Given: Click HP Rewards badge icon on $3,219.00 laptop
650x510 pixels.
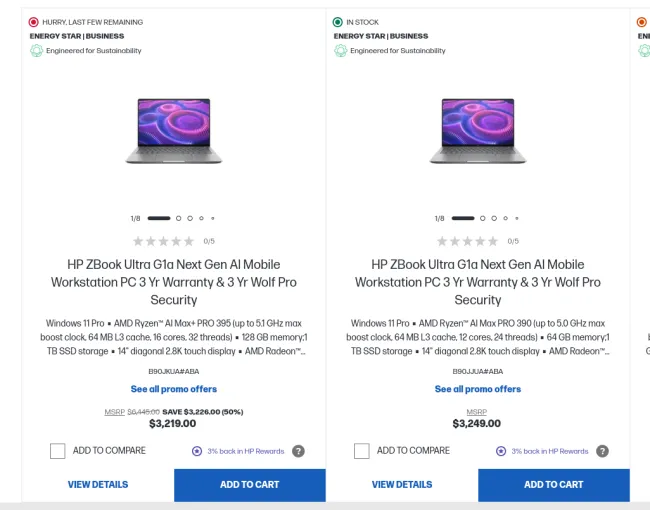Looking at the screenshot, I should pos(197,451).
